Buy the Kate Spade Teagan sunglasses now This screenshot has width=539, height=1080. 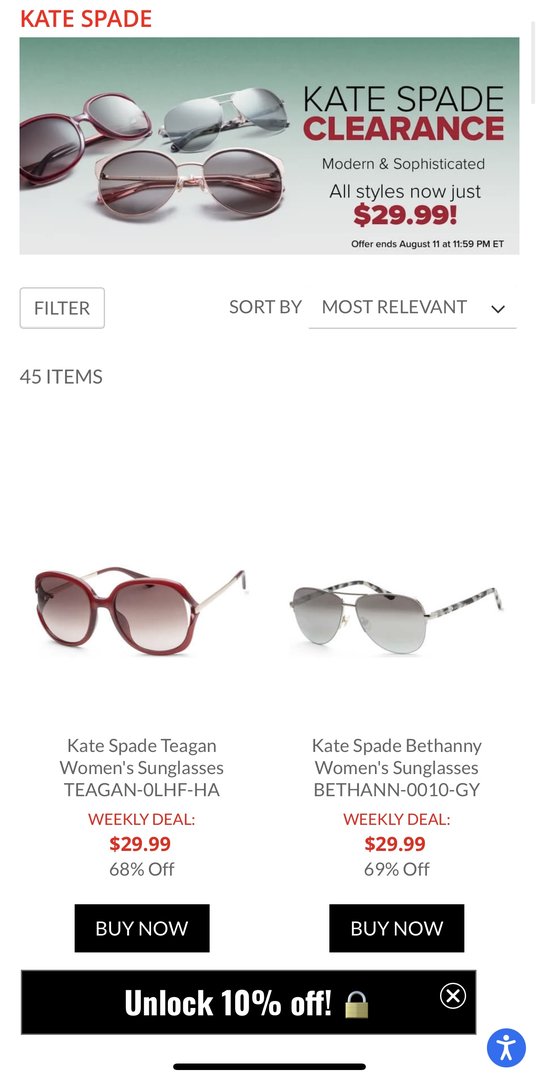pyautogui.click(x=142, y=928)
